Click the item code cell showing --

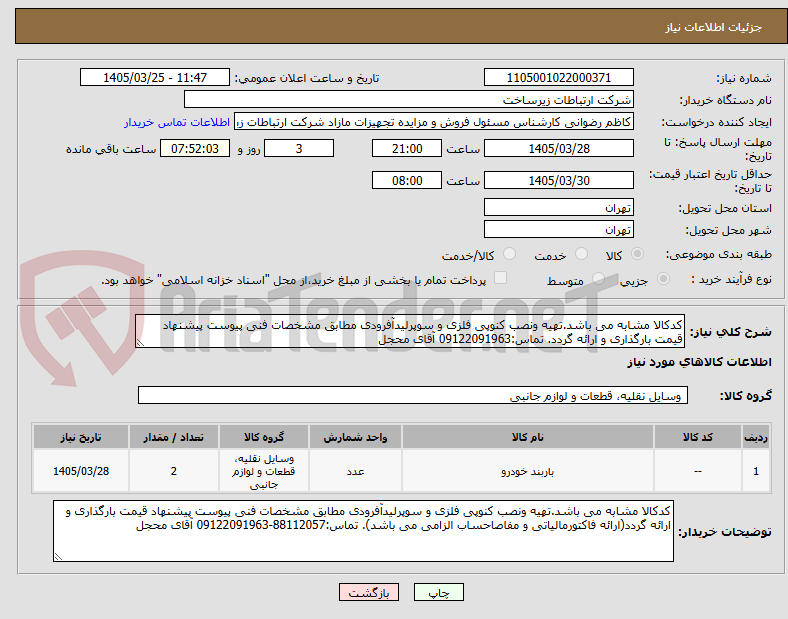pyautogui.click(x=698, y=471)
